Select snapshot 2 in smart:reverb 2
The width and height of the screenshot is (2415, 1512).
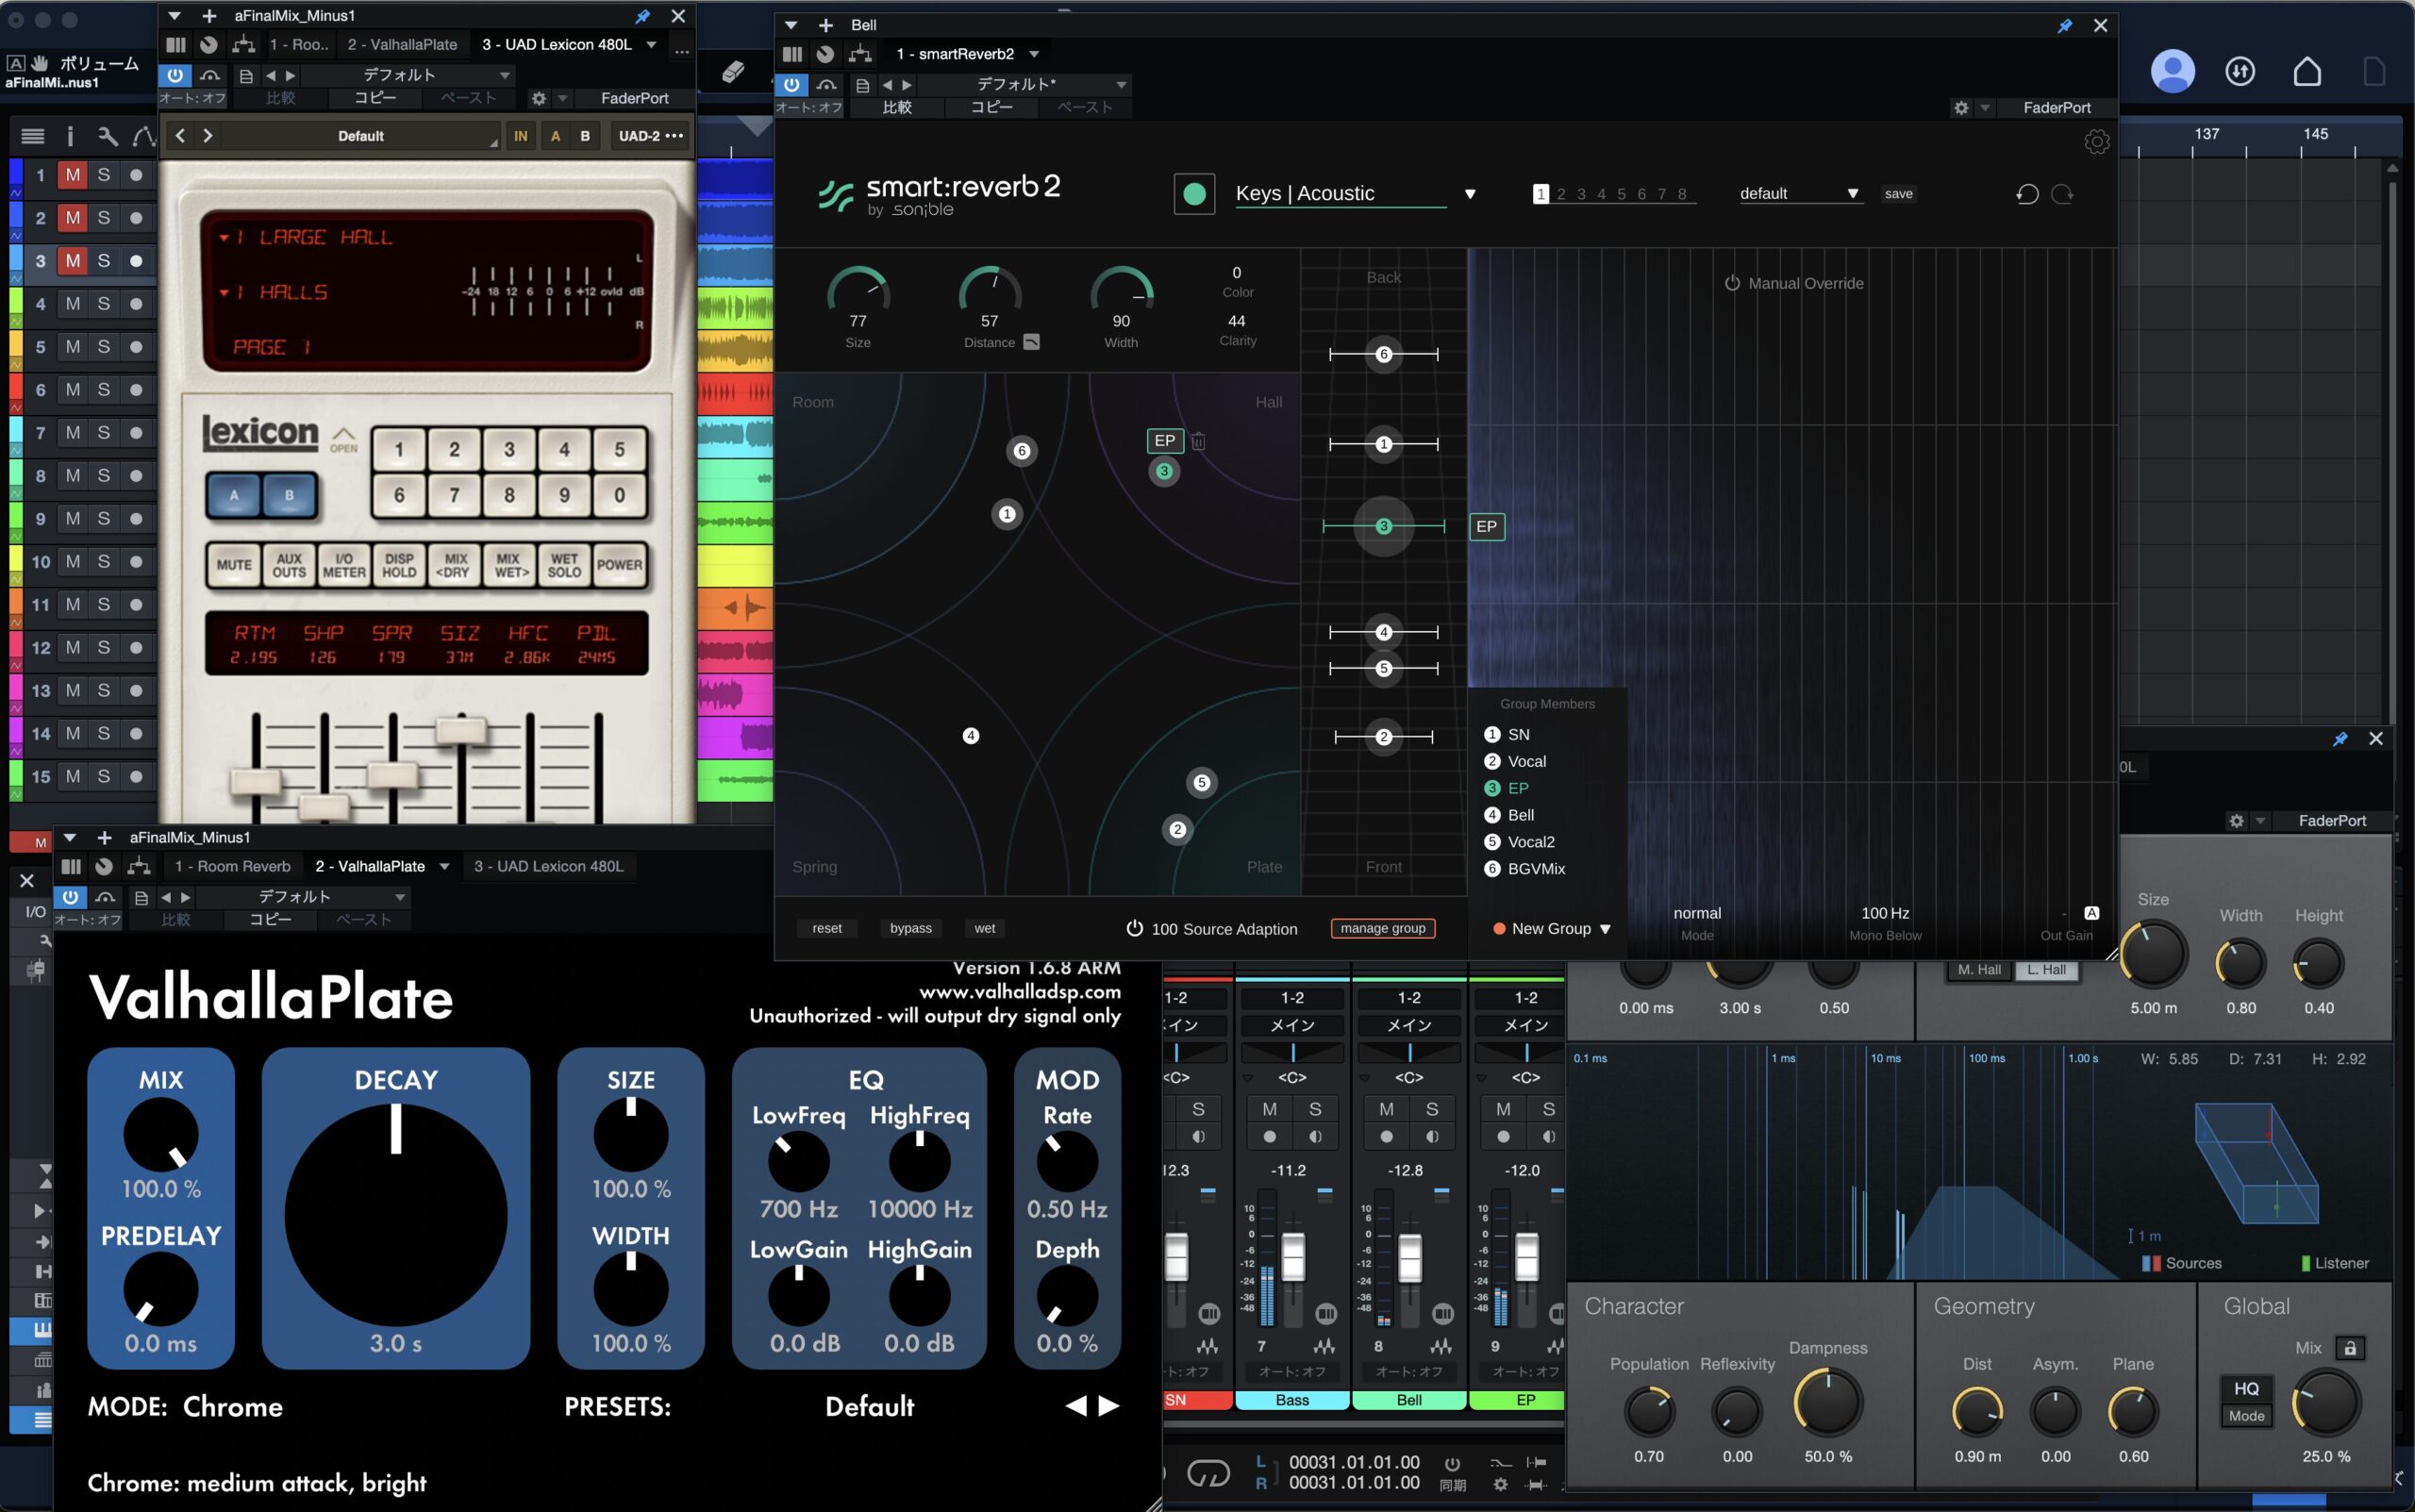pos(1560,194)
